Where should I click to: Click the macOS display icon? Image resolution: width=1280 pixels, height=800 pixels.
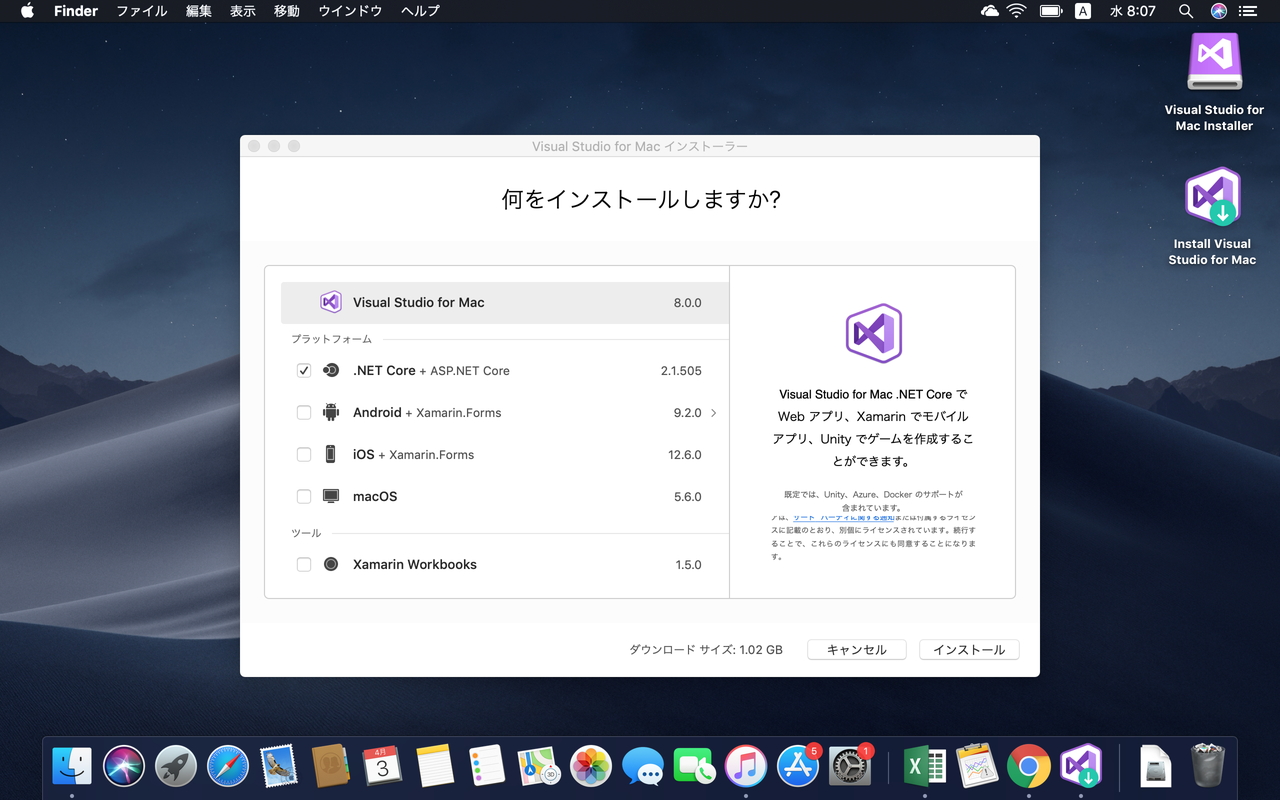click(330, 496)
